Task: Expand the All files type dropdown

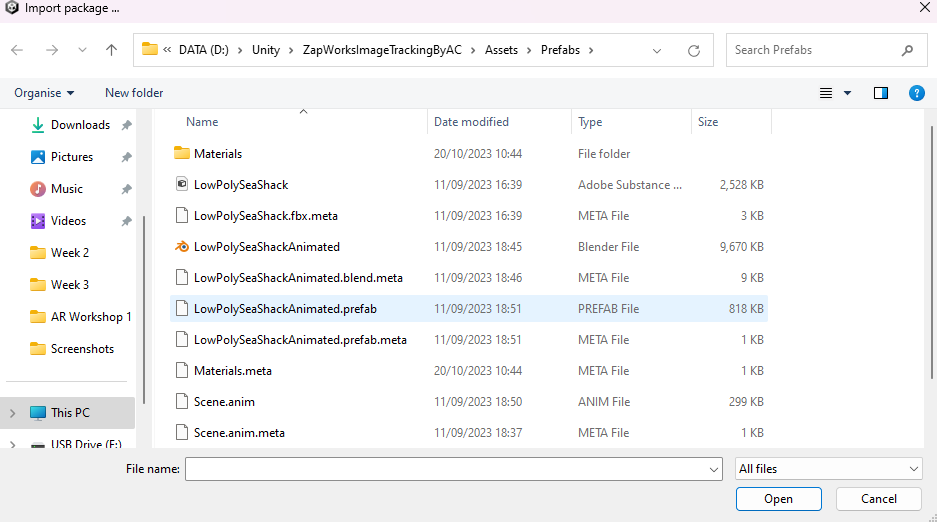Action: [x=829, y=469]
